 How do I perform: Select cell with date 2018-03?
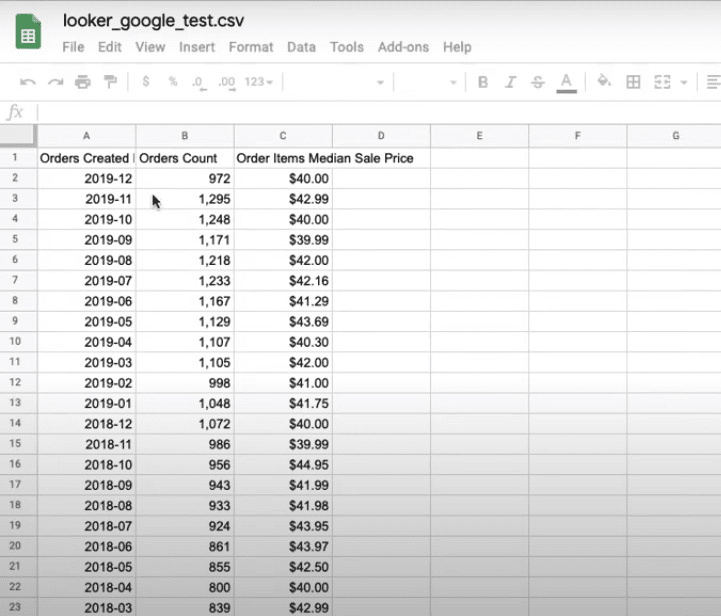(86, 607)
